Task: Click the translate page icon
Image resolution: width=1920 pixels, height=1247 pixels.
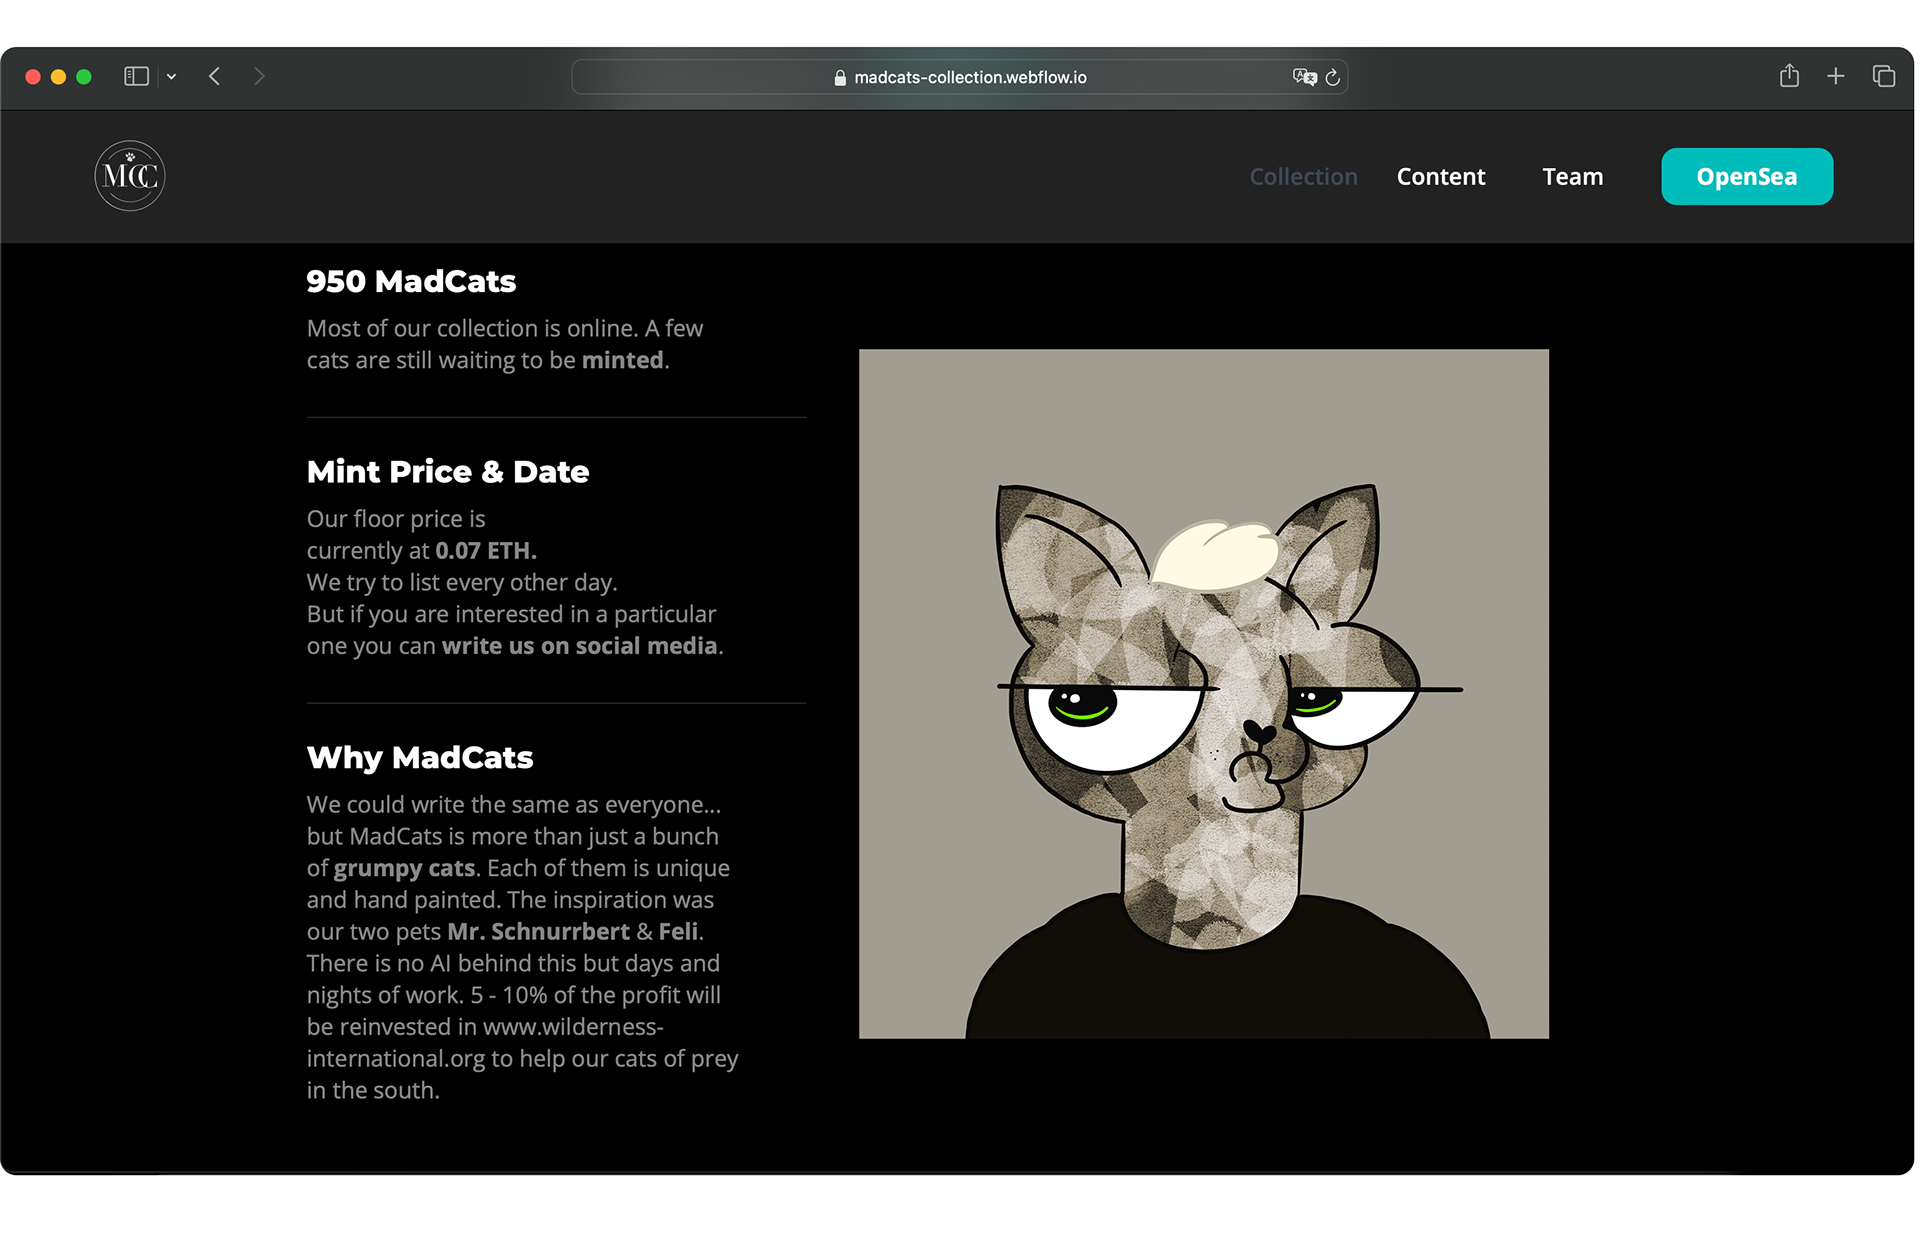Action: pos(1304,77)
